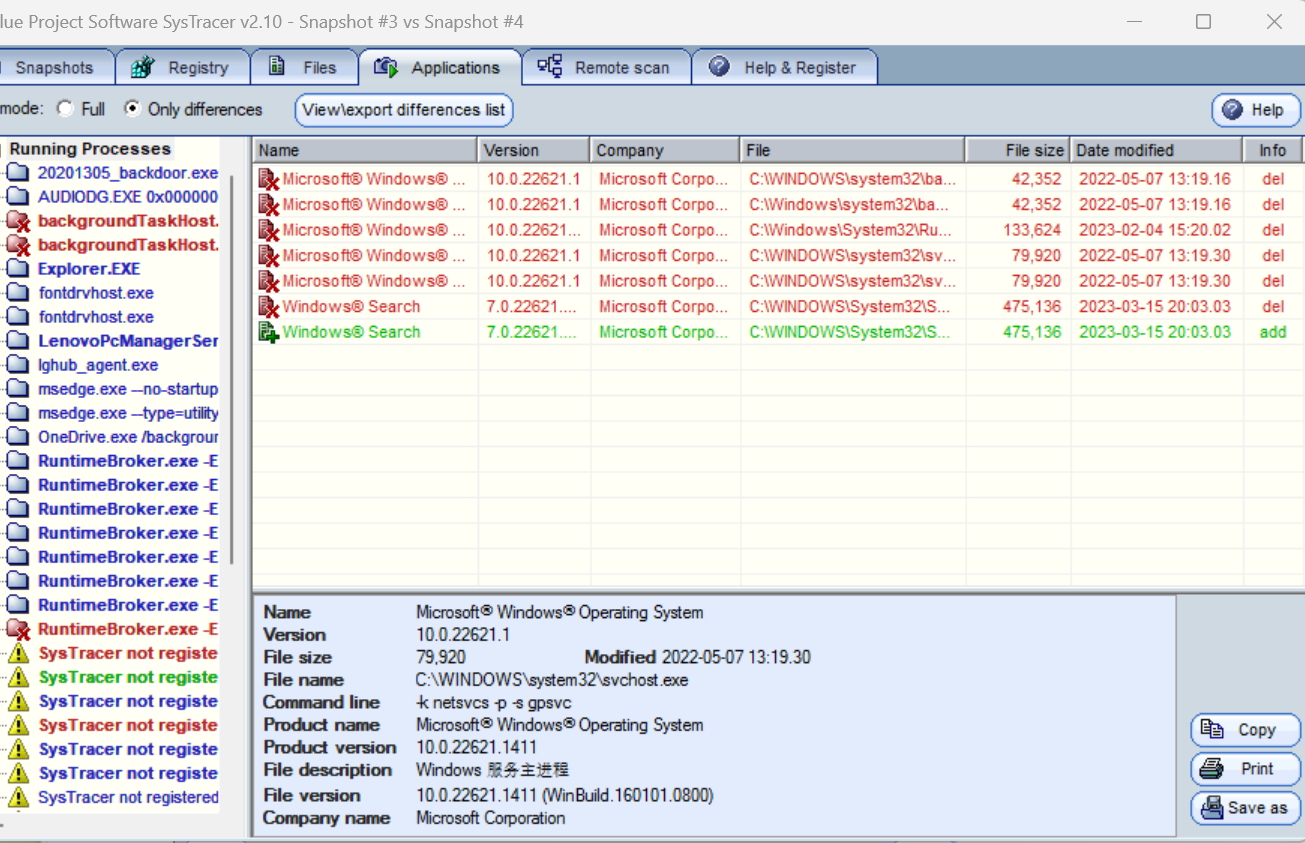Screen dimensions: 1305x843
Task: Click the printer icon on the Print button
Action: [1212, 769]
